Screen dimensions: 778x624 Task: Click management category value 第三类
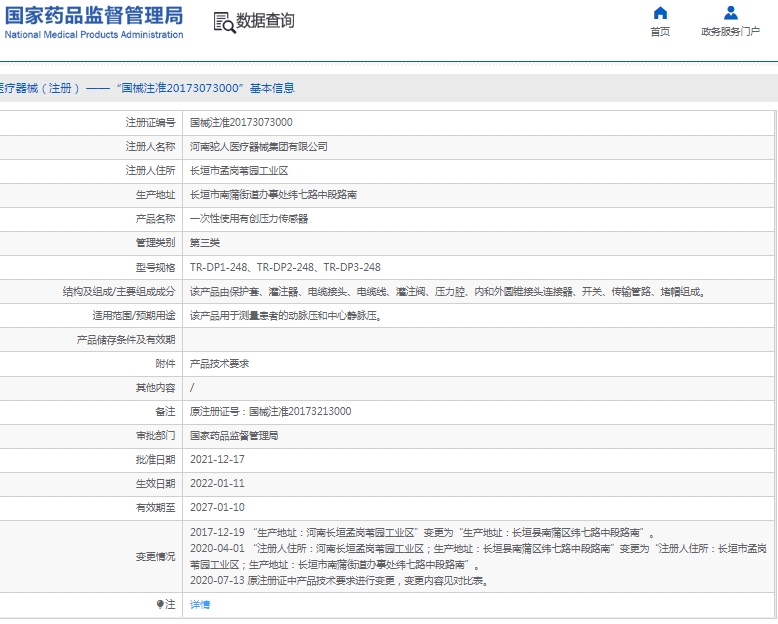point(205,243)
